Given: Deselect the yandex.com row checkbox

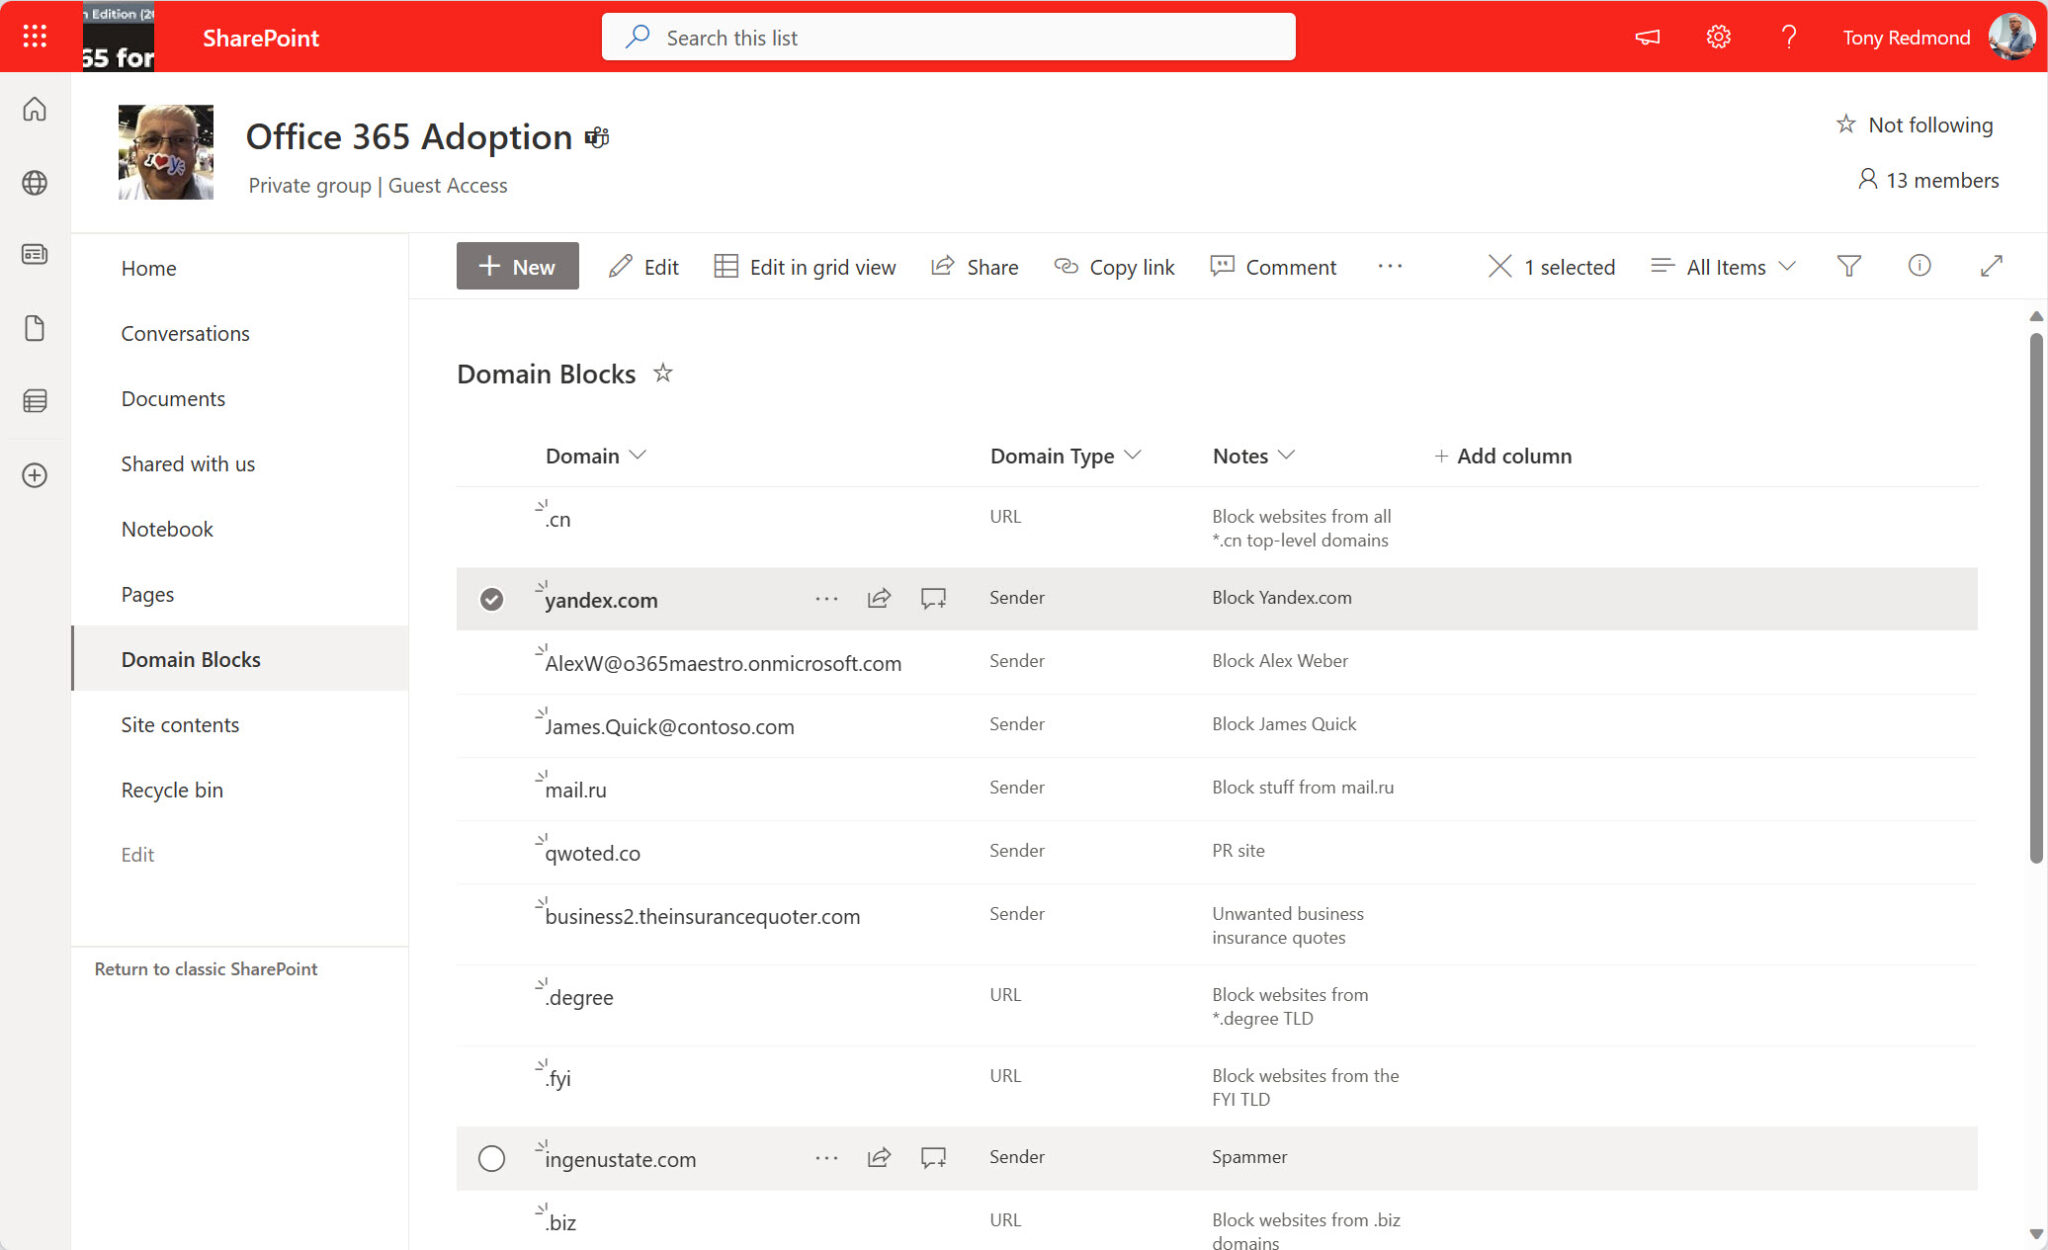Looking at the screenshot, I should (491, 599).
